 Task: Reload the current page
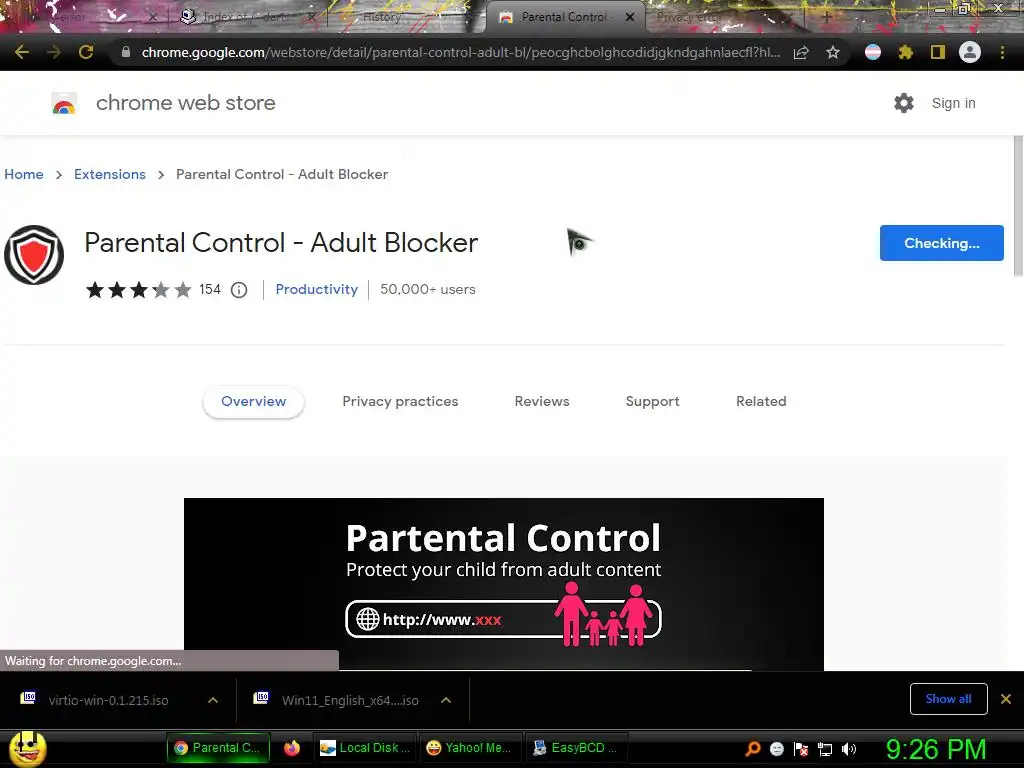(86, 52)
